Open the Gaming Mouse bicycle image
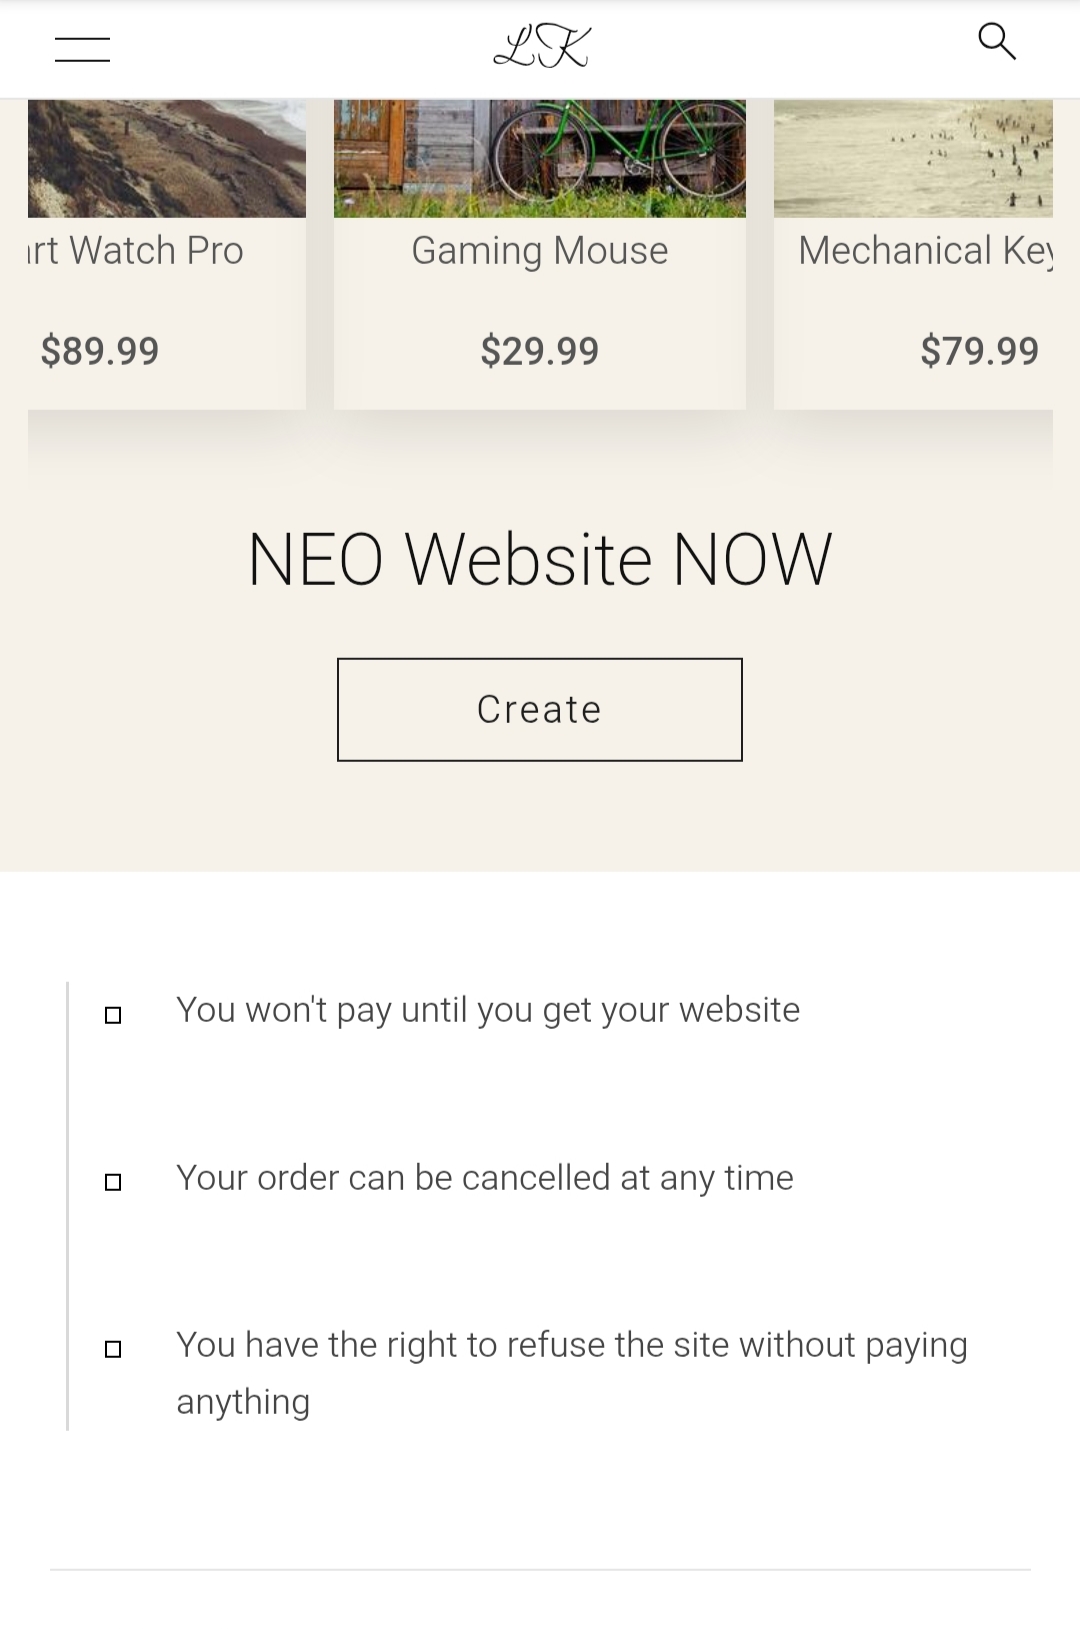Screen dimensions: 1080x1629 [540, 158]
